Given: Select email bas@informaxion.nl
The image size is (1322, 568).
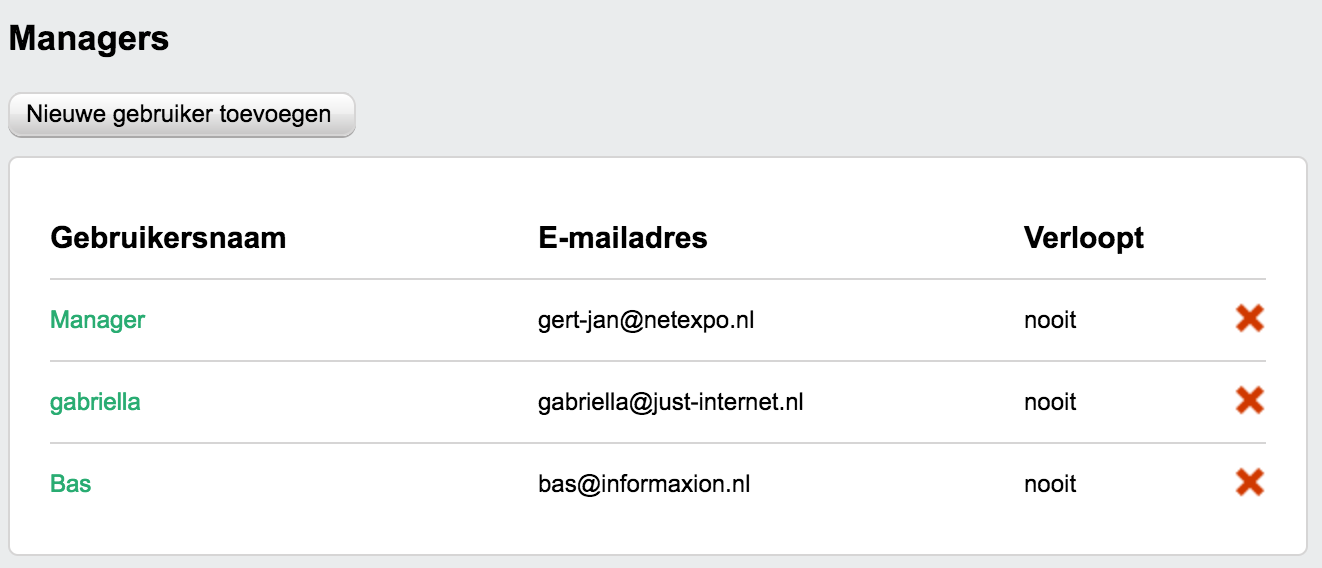Looking at the screenshot, I should click(644, 485).
